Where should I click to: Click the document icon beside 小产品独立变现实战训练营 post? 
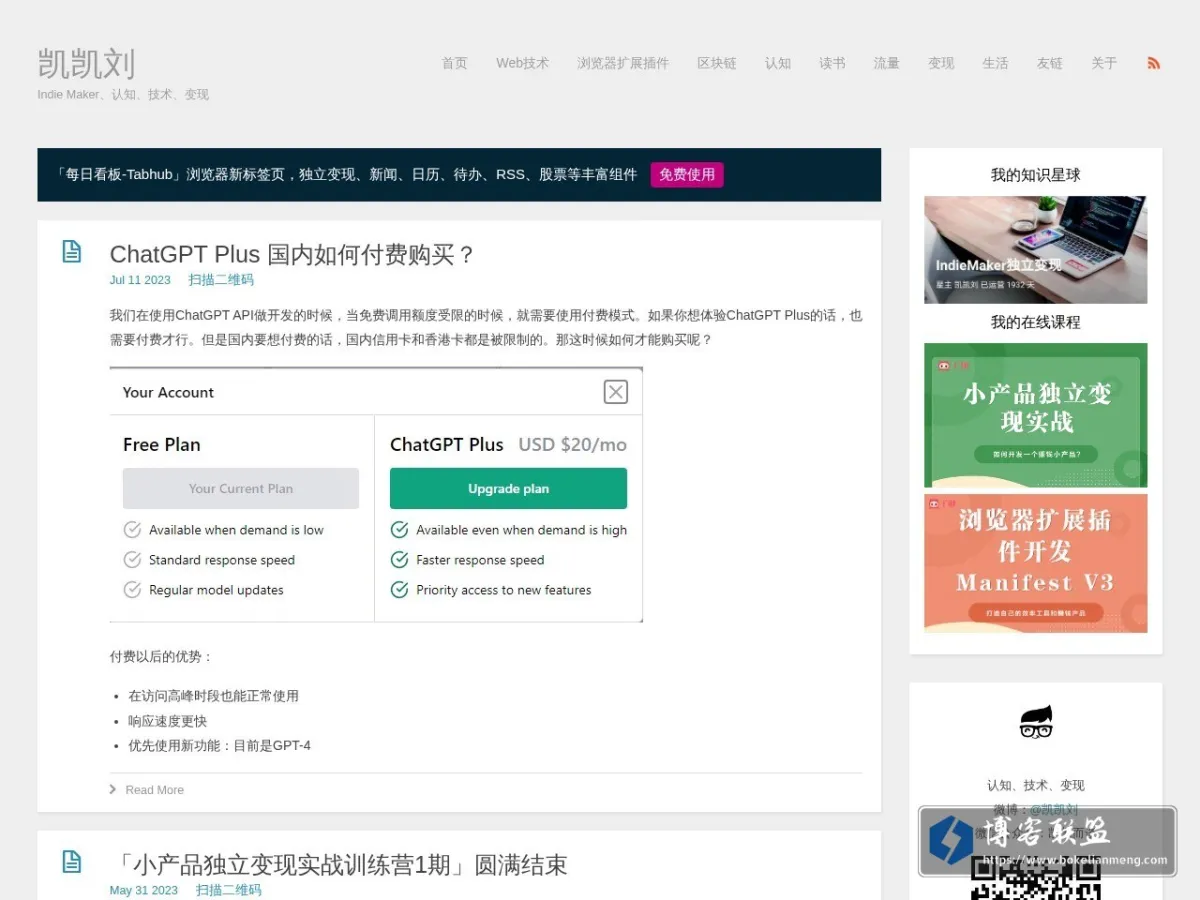(x=72, y=861)
